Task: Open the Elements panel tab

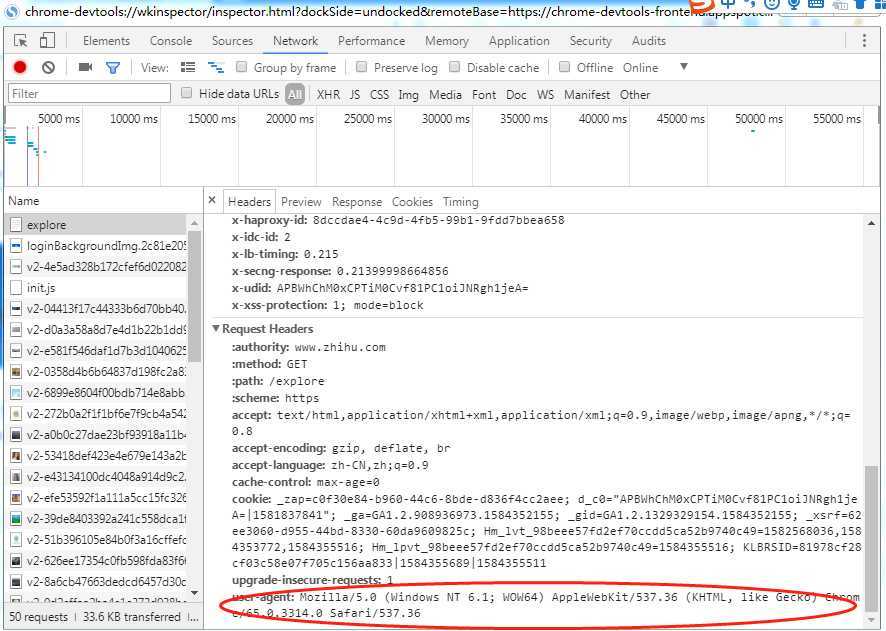Action: 106,41
